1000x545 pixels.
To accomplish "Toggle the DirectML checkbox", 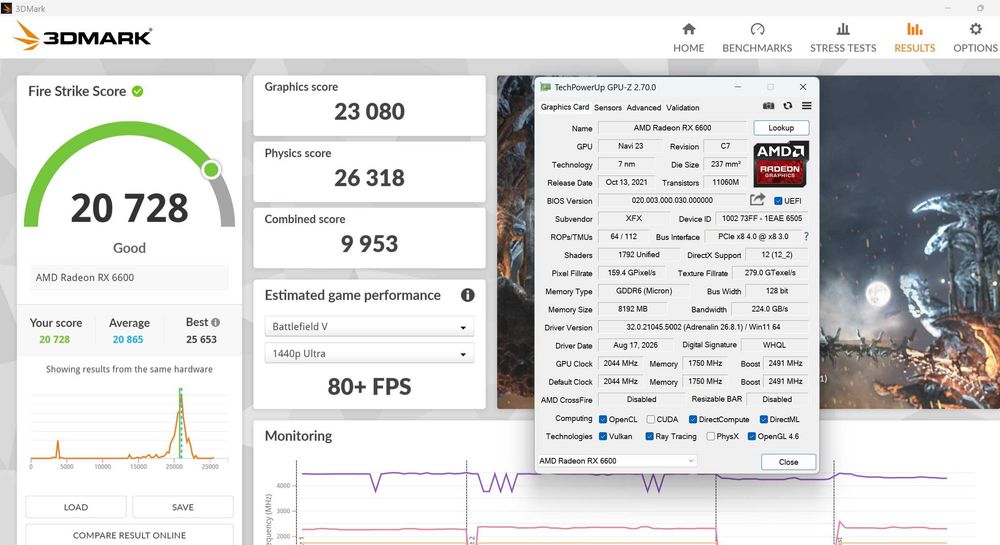I will [x=763, y=419].
